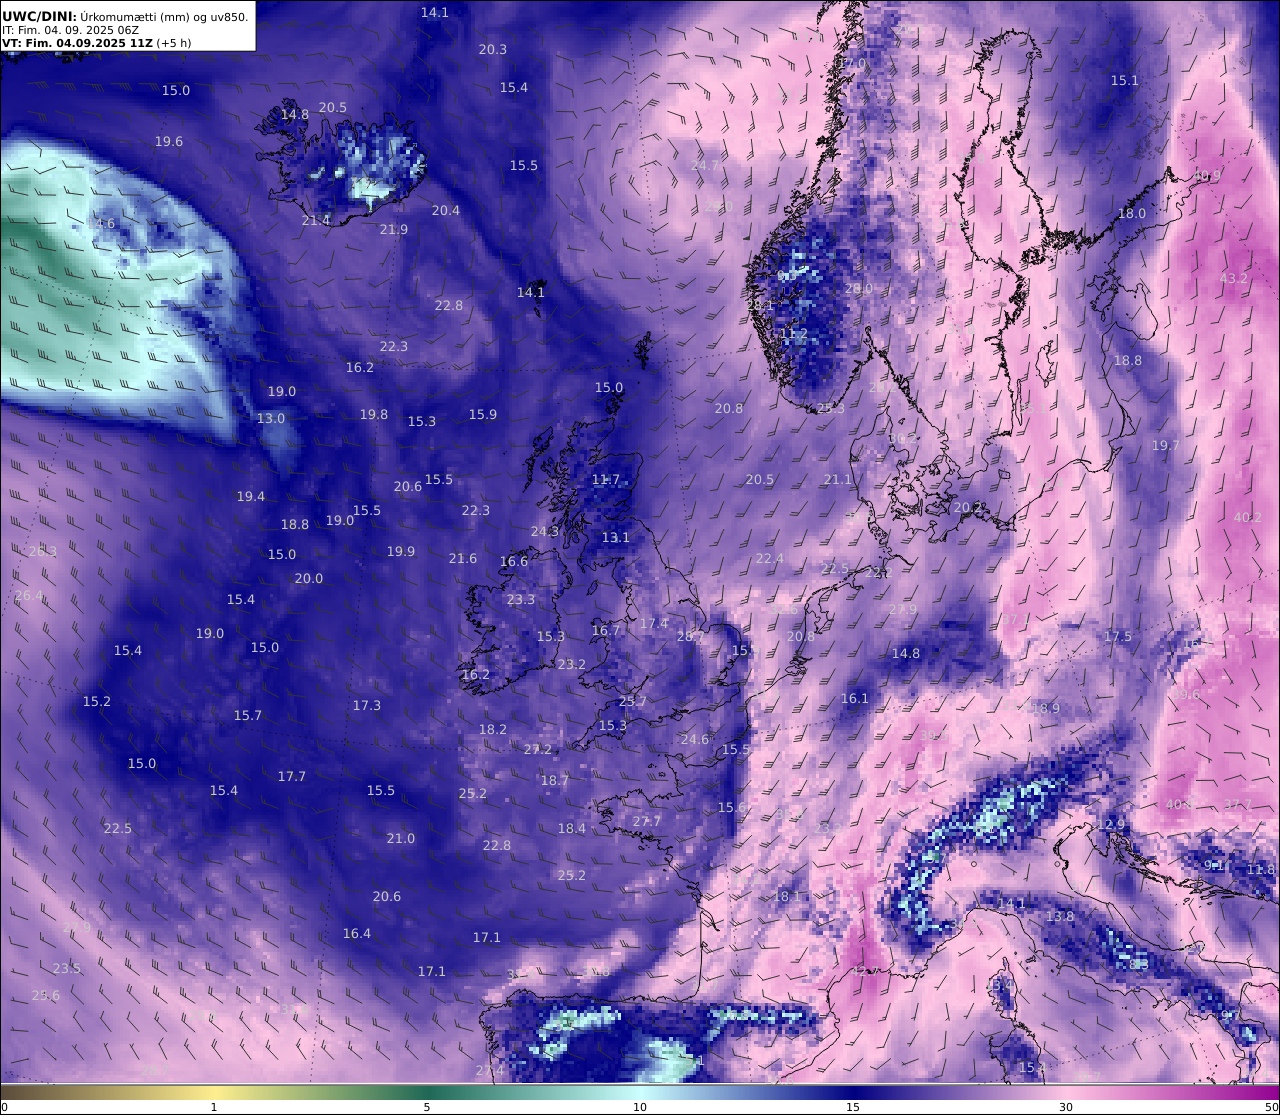
Task: Click the 17.5 value on the map
Action: pyautogui.click(x=1118, y=636)
